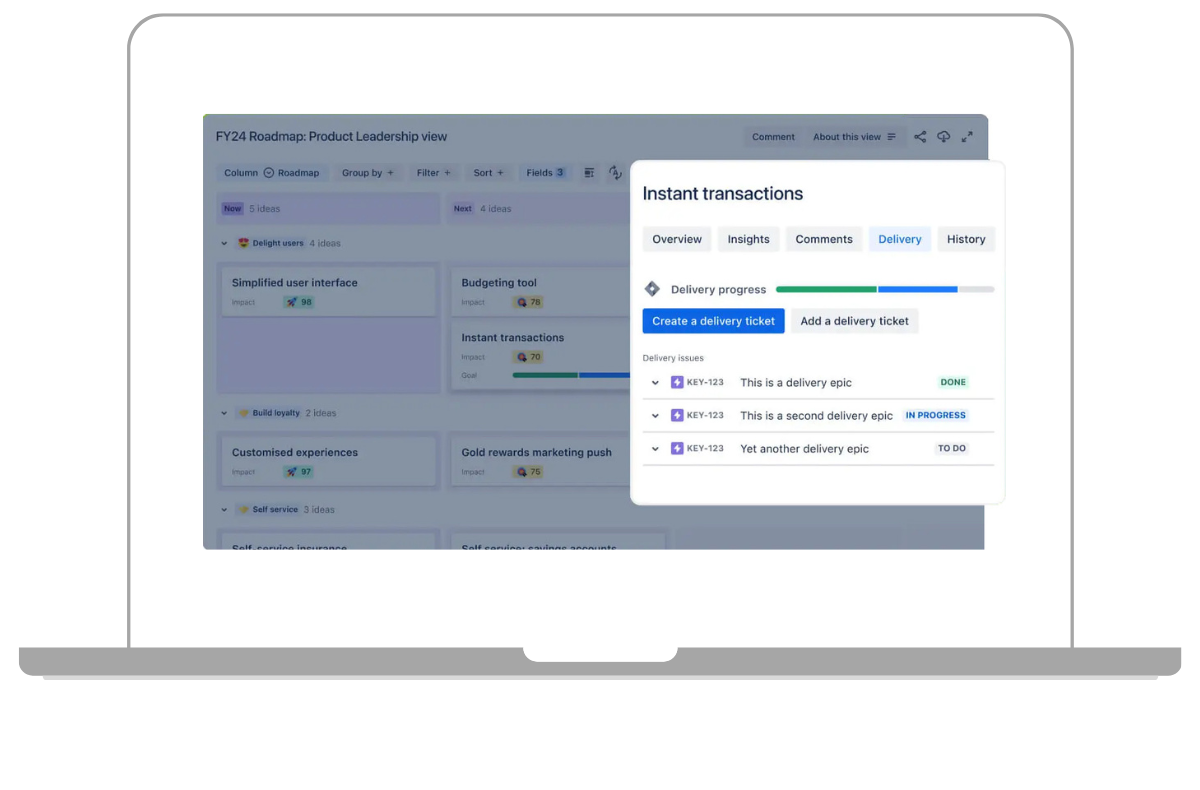Open the Column Roadmap dropdown
This screenshot has width=1200, height=790.
click(x=272, y=172)
